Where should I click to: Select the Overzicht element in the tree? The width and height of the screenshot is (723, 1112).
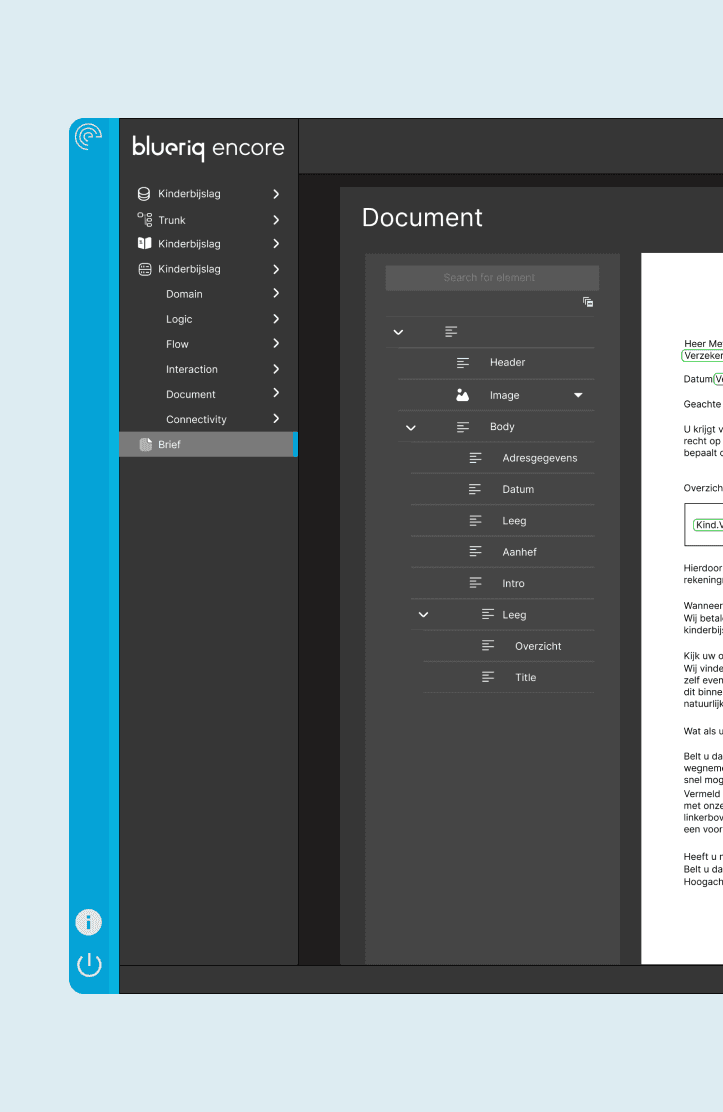point(538,646)
